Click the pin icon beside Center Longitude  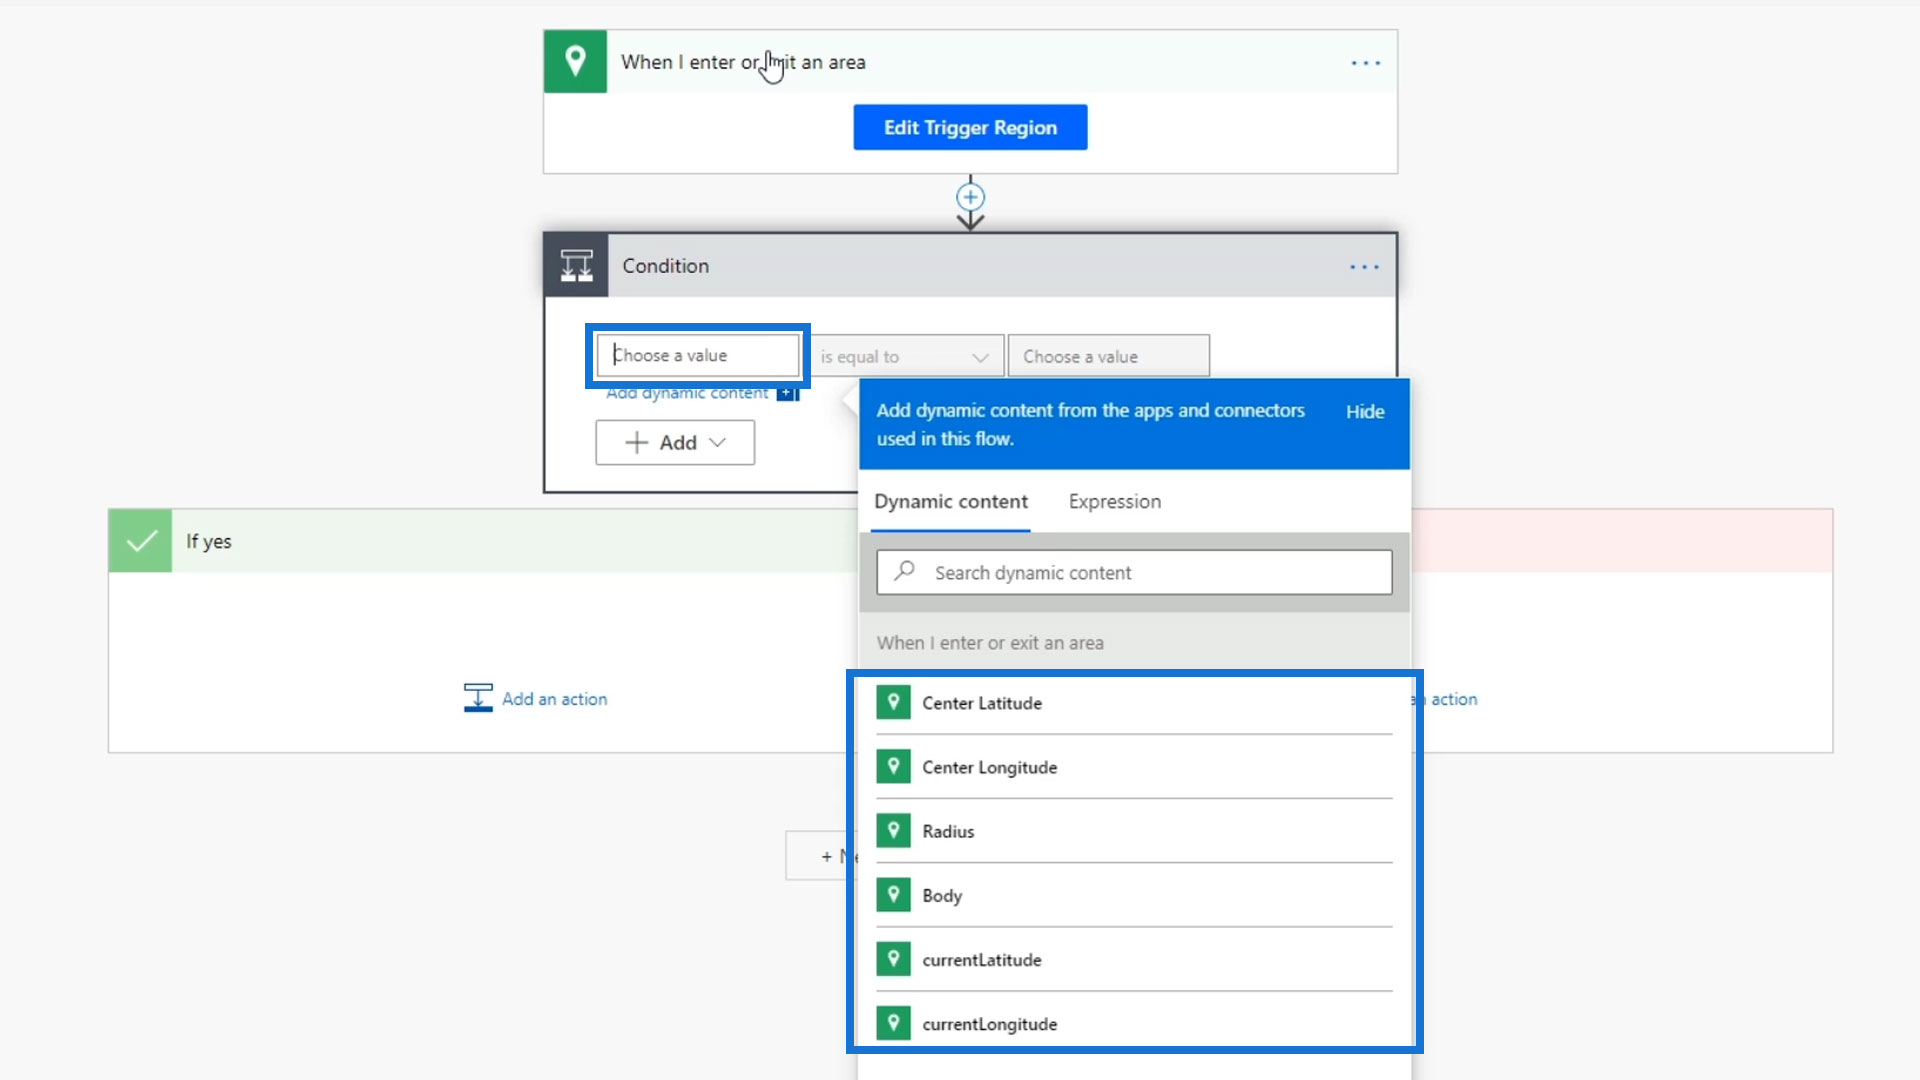point(893,766)
